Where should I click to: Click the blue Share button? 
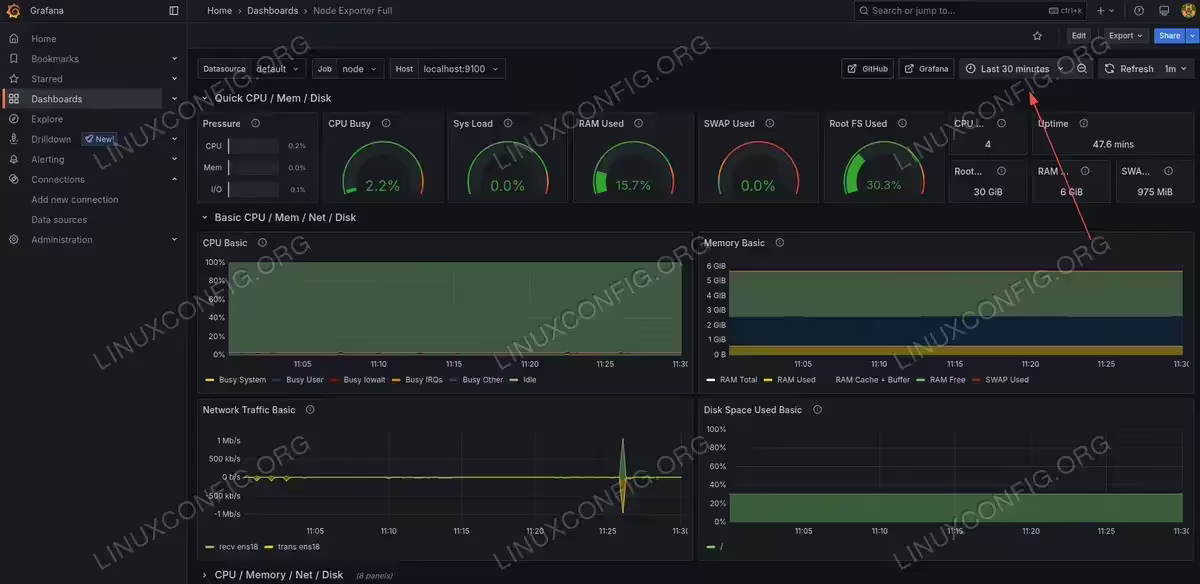point(1169,36)
